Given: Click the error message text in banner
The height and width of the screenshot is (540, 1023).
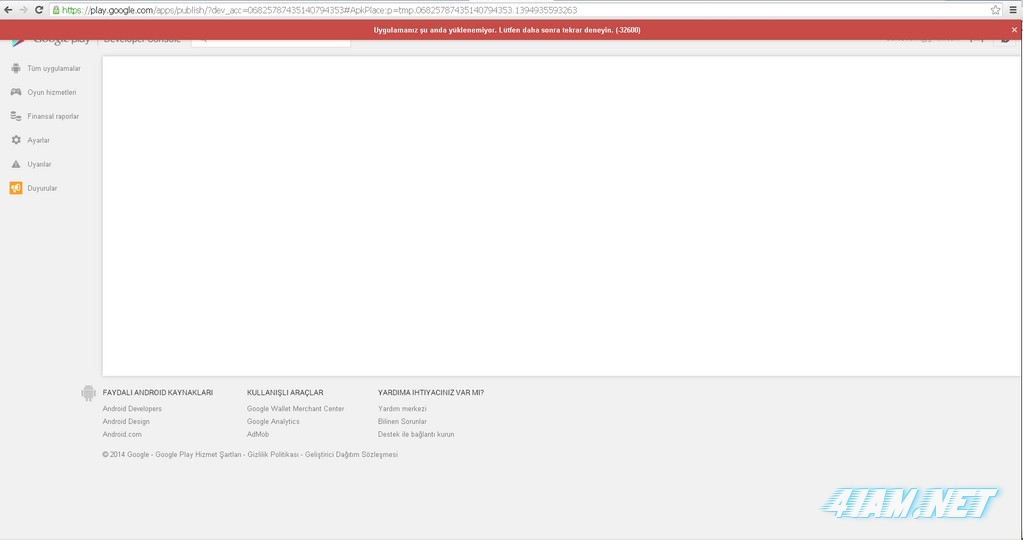Looking at the screenshot, I should click(507, 30).
